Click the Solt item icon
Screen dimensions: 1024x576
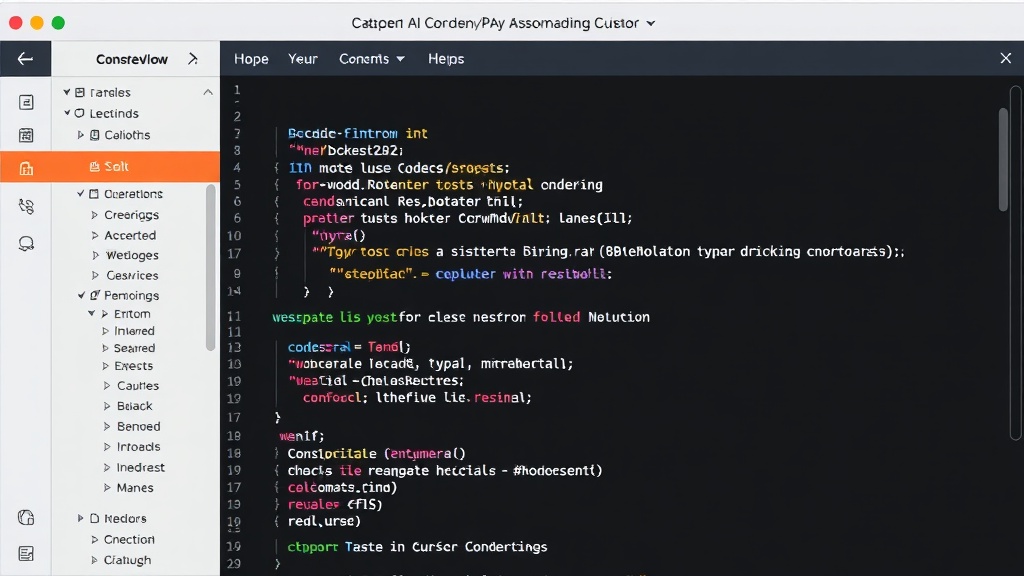(95, 167)
